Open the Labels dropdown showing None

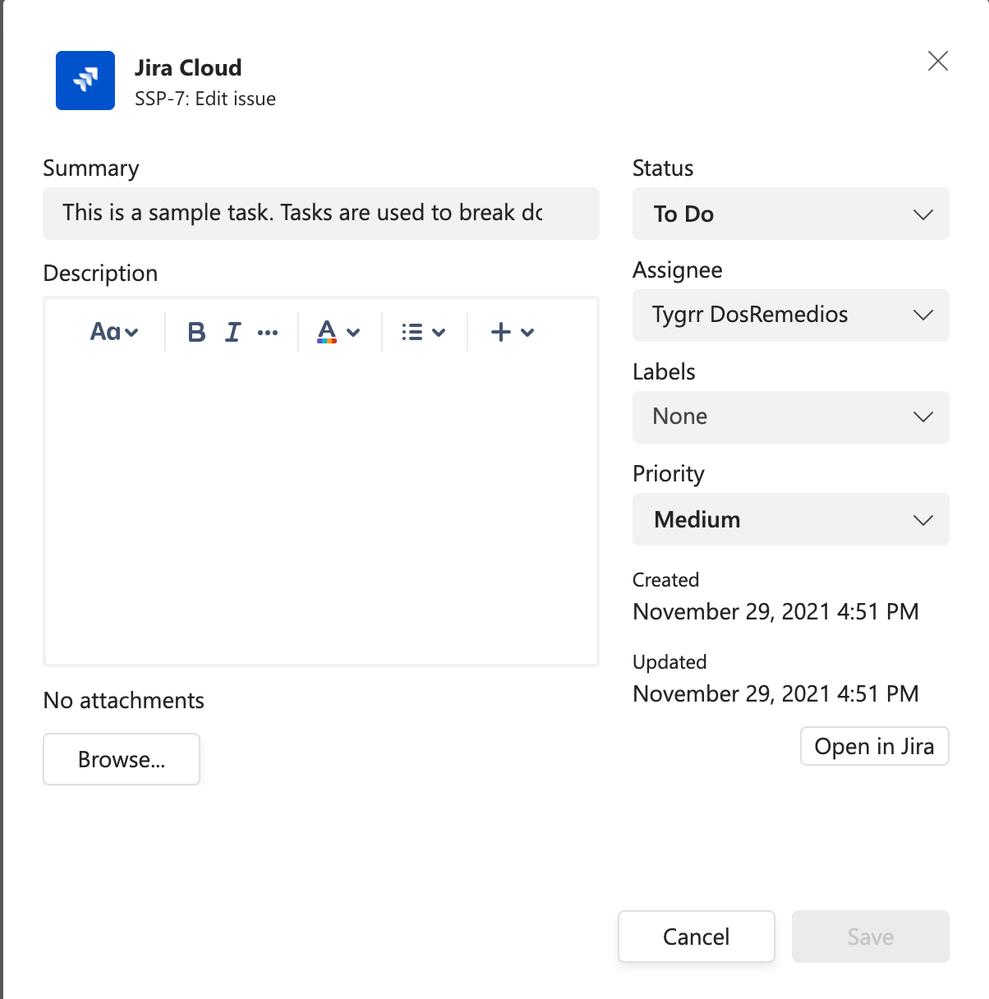791,417
